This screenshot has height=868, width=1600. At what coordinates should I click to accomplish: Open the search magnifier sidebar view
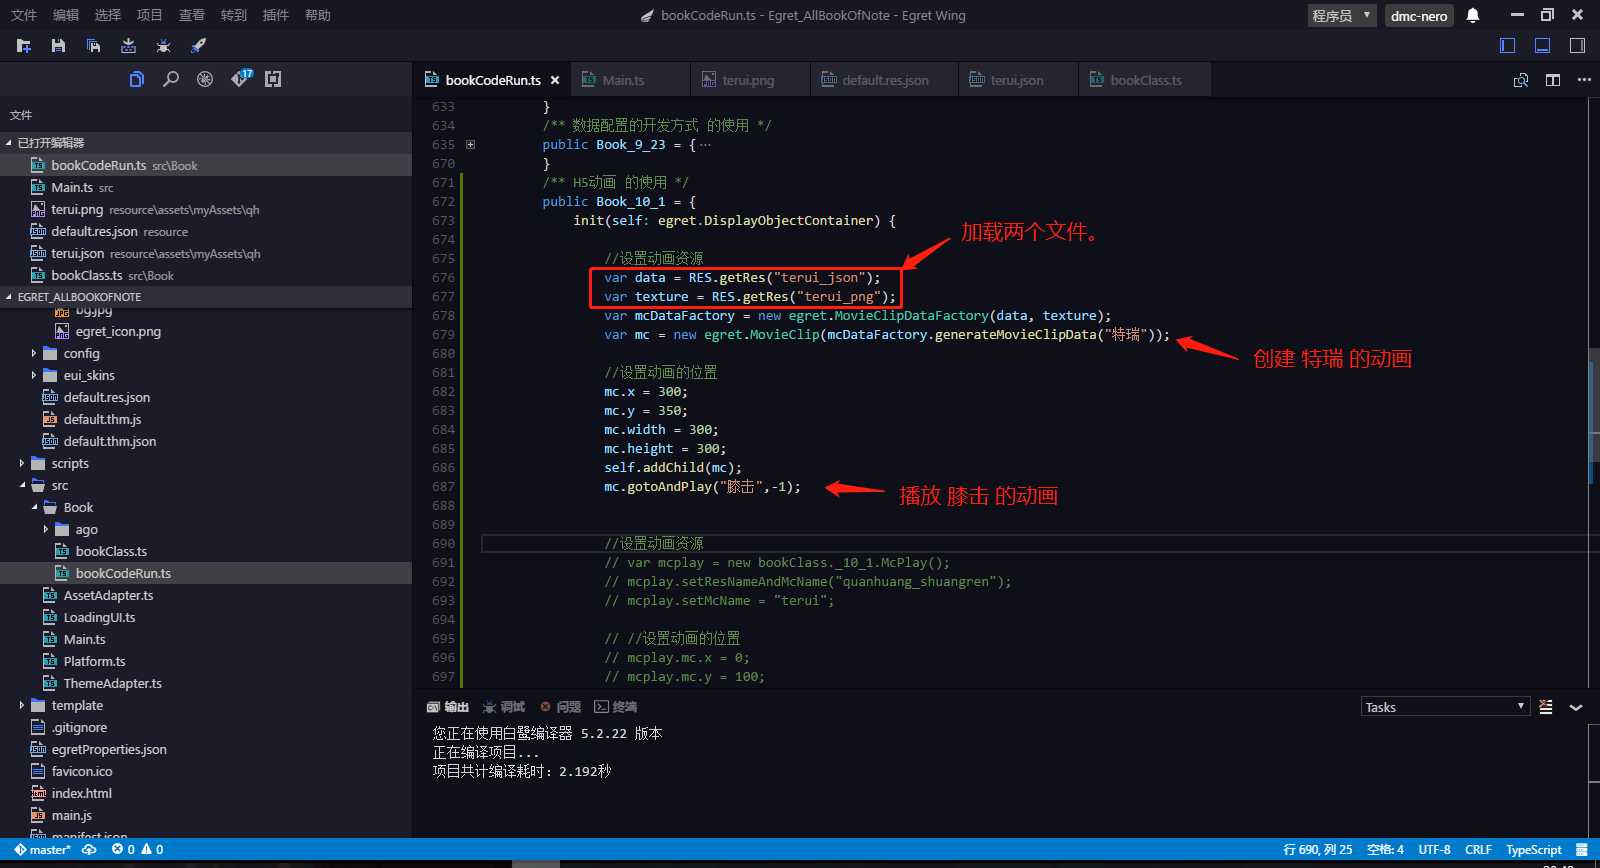[171, 79]
